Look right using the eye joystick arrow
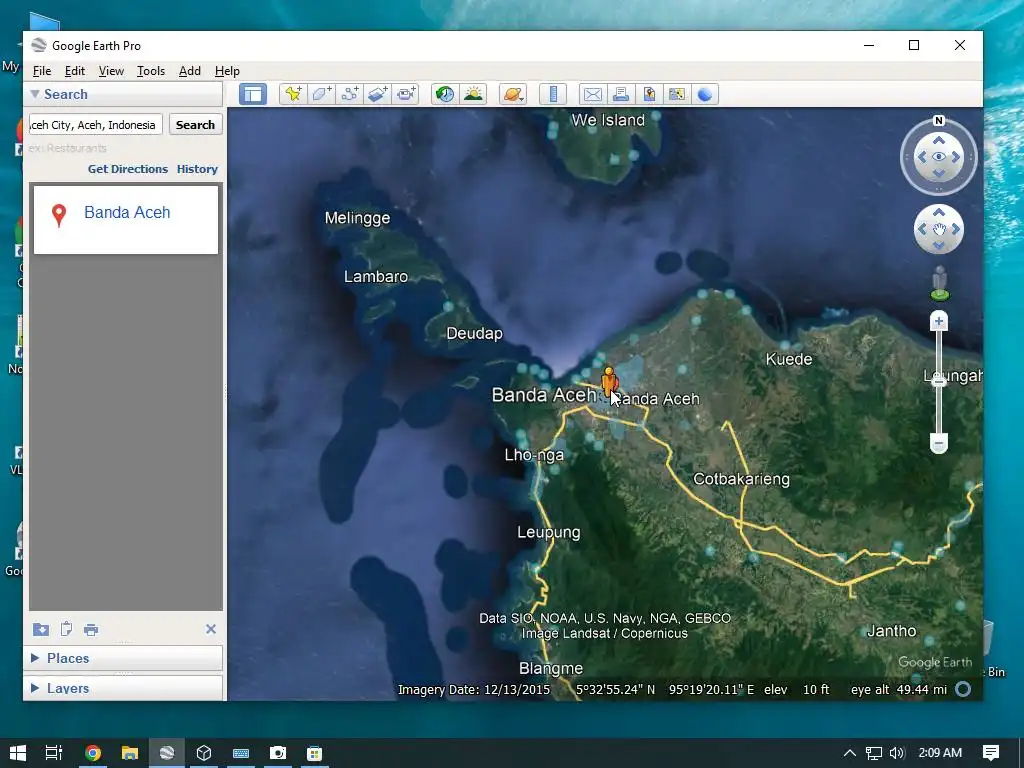The width and height of the screenshot is (1024, 768). pos(956,157)
